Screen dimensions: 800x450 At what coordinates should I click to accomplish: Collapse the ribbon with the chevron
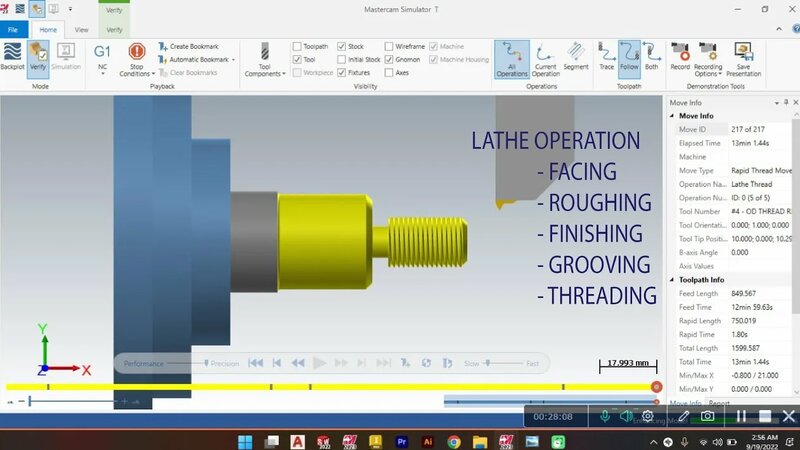(779, 29)
